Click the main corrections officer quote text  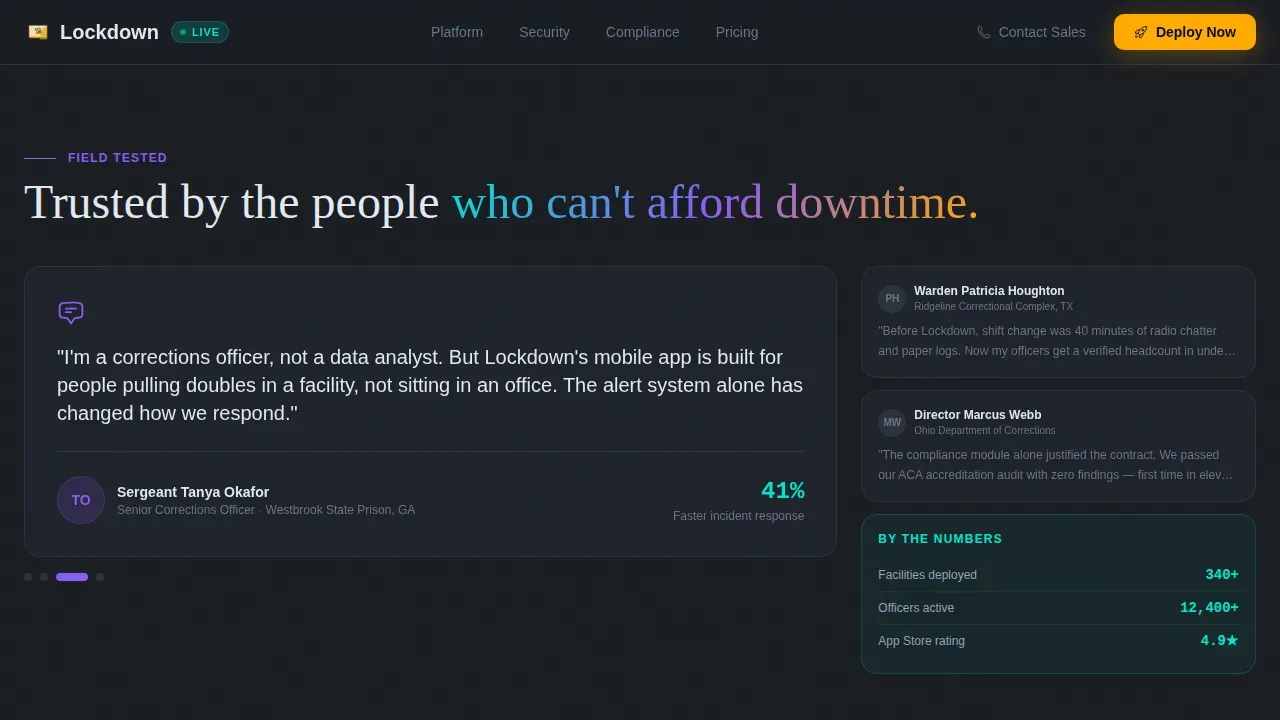pyautogui.click(x=430, y=385)
